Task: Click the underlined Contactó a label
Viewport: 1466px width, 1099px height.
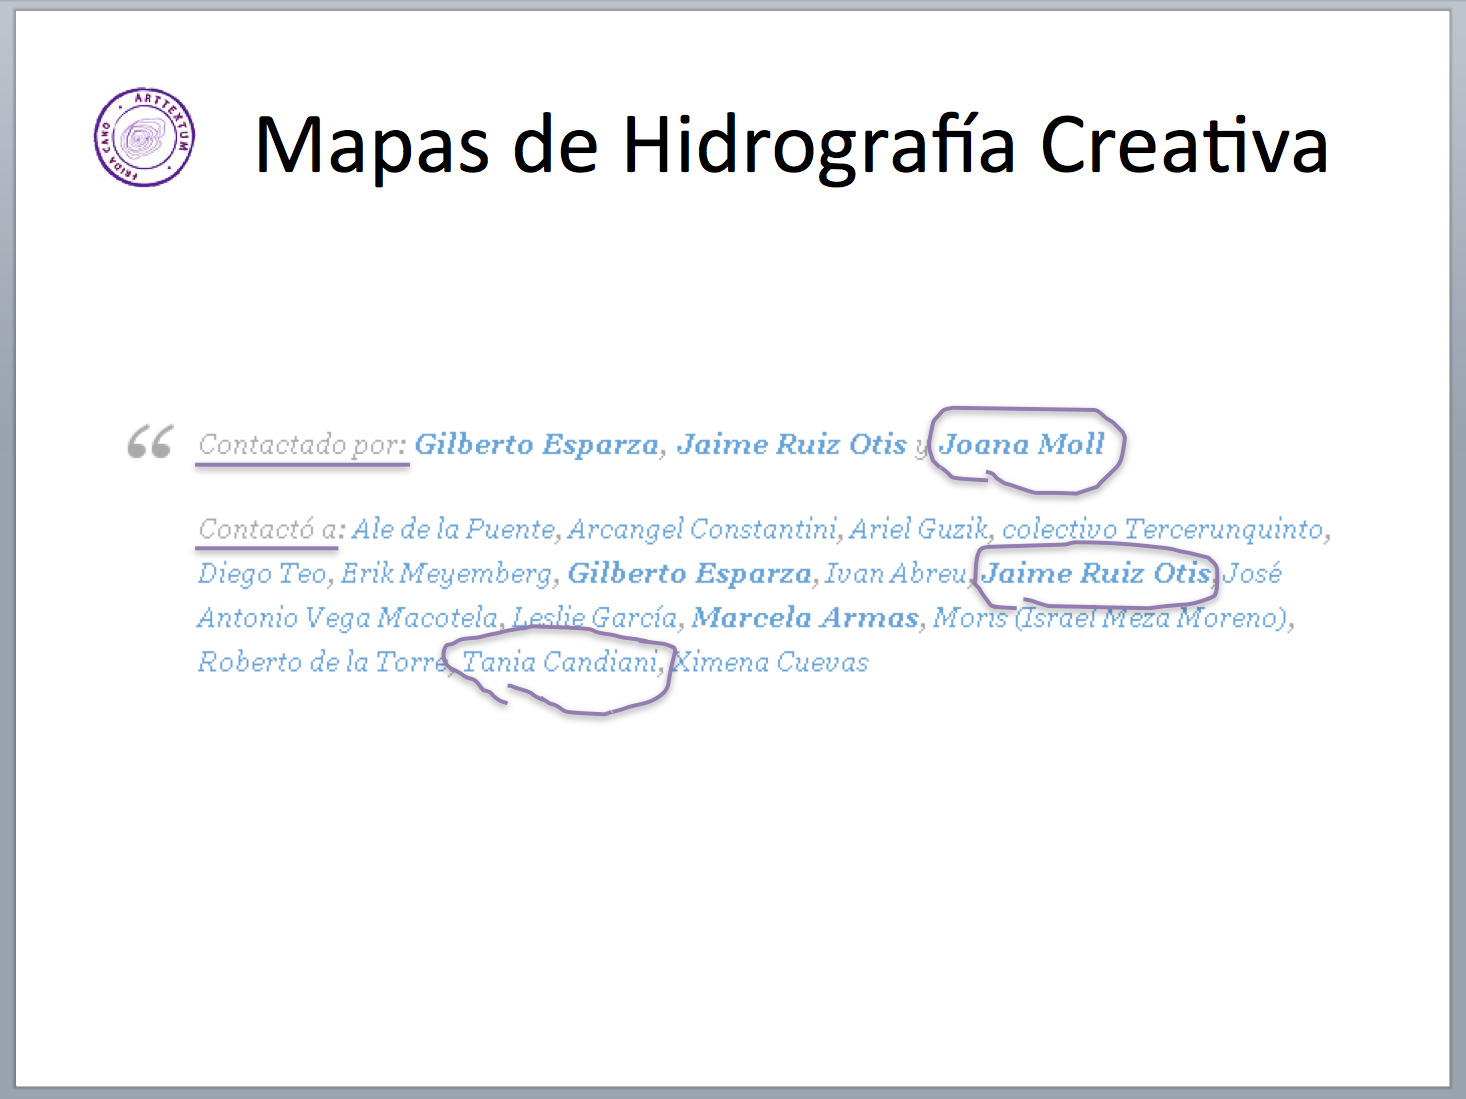Action: tap(267, 529)
